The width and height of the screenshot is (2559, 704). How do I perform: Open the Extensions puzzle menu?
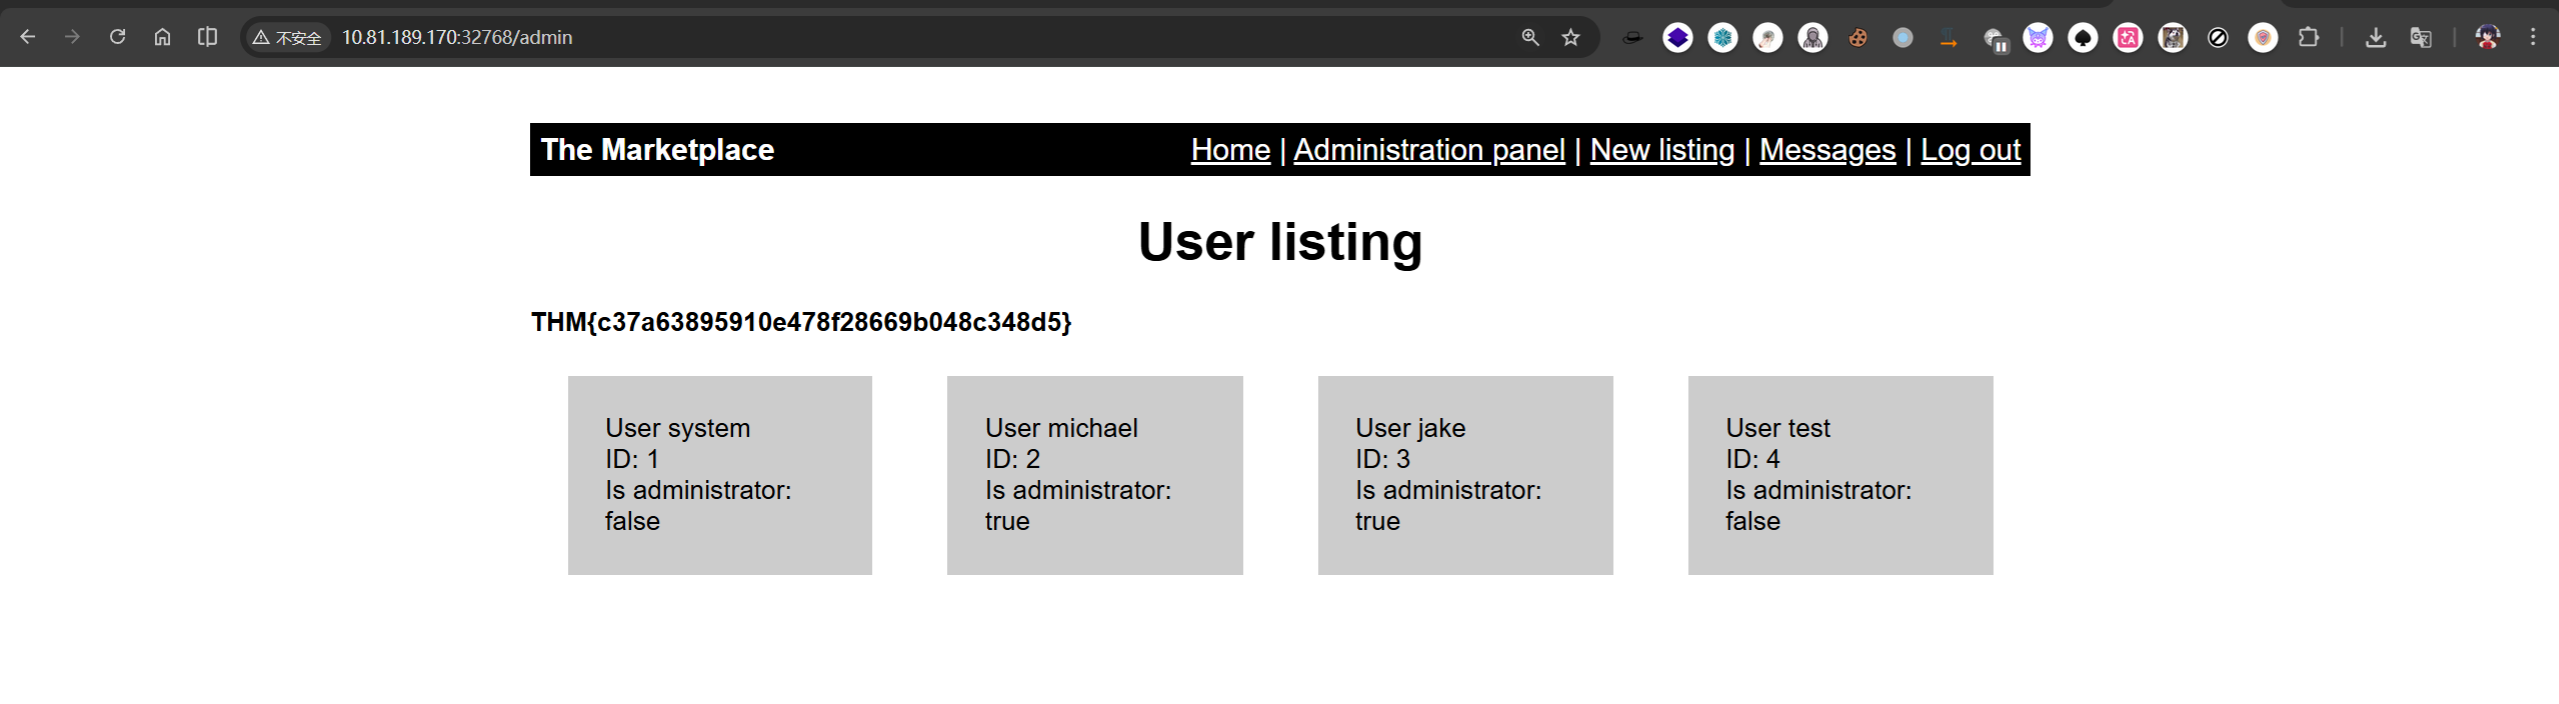point(2308,37)
